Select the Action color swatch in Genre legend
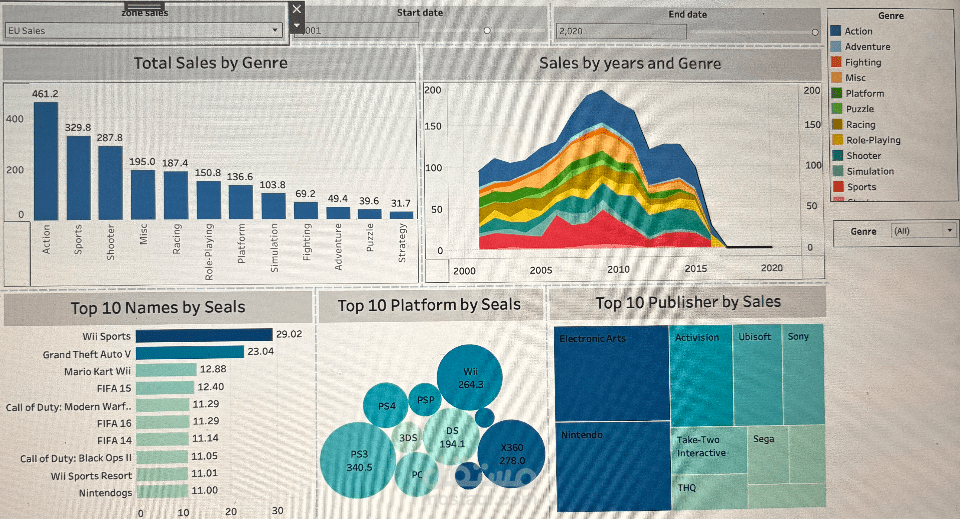 pyautogui.click(x=836, y=31)
